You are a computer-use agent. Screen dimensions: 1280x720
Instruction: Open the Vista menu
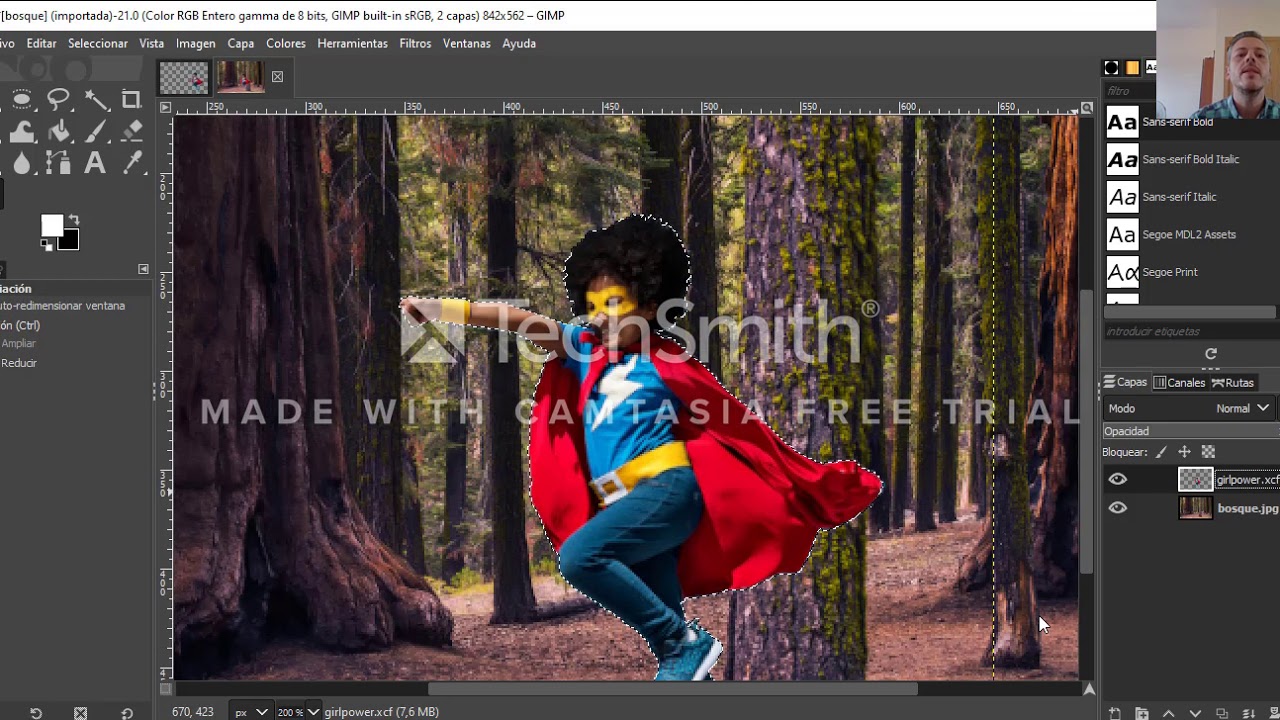point(152,43)
